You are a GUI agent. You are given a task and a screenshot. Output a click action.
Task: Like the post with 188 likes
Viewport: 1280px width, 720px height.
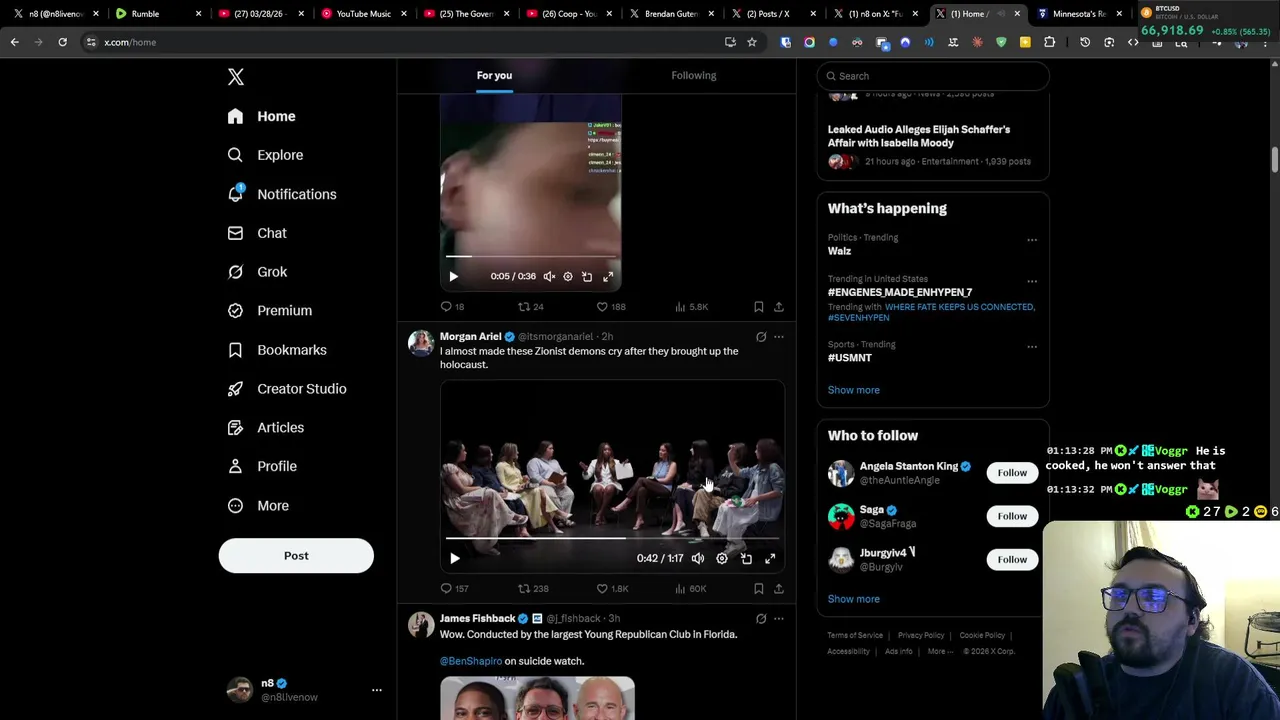point(611,307)
